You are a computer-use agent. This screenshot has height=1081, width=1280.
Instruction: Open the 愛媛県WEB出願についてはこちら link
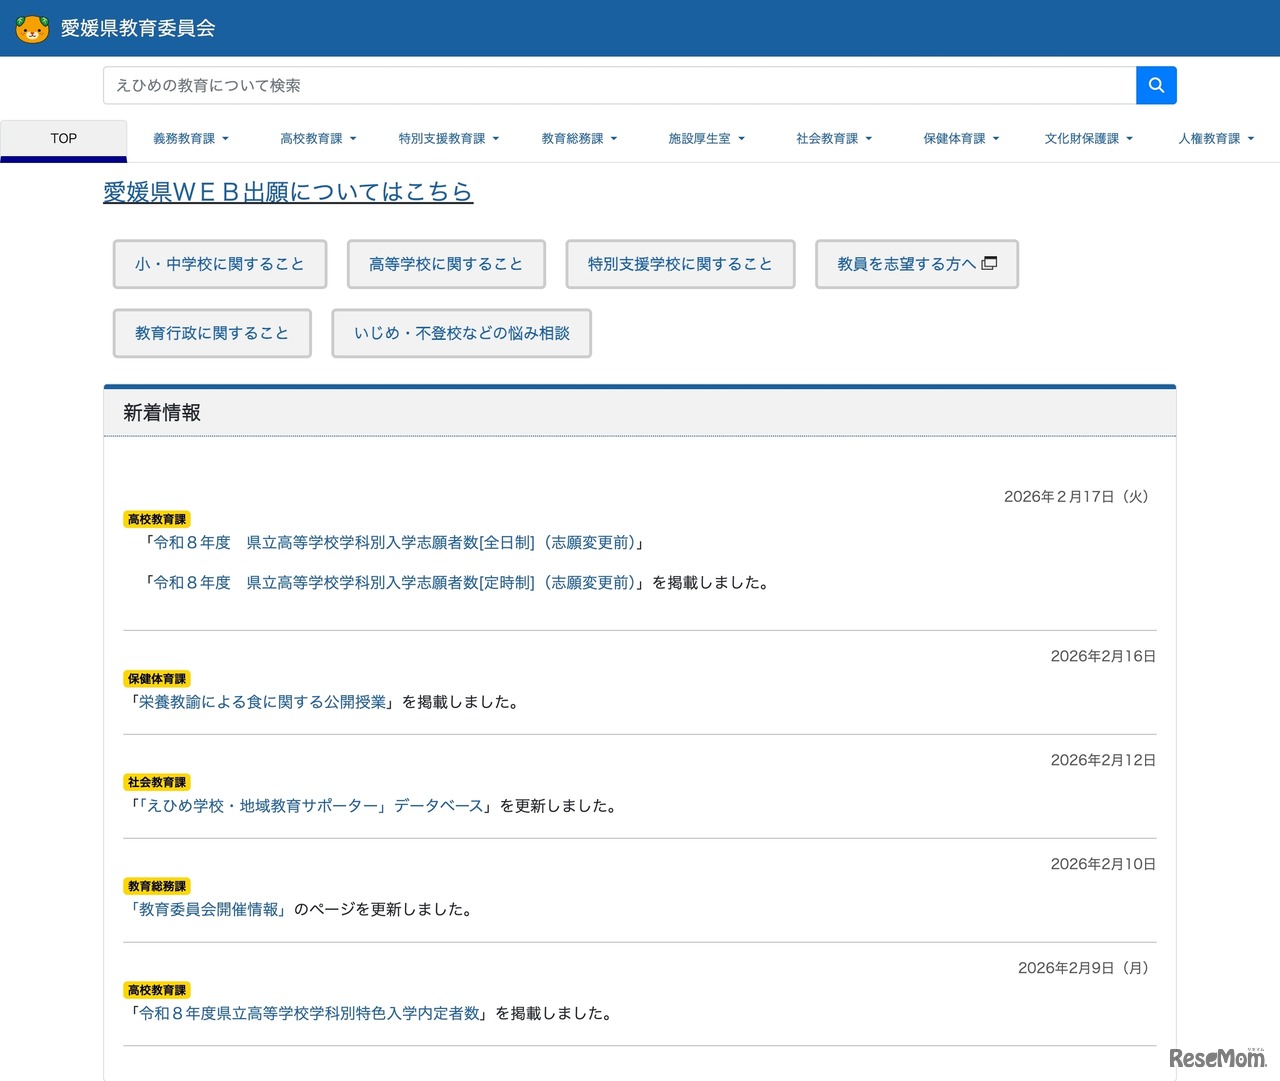(x=286, y=191)
